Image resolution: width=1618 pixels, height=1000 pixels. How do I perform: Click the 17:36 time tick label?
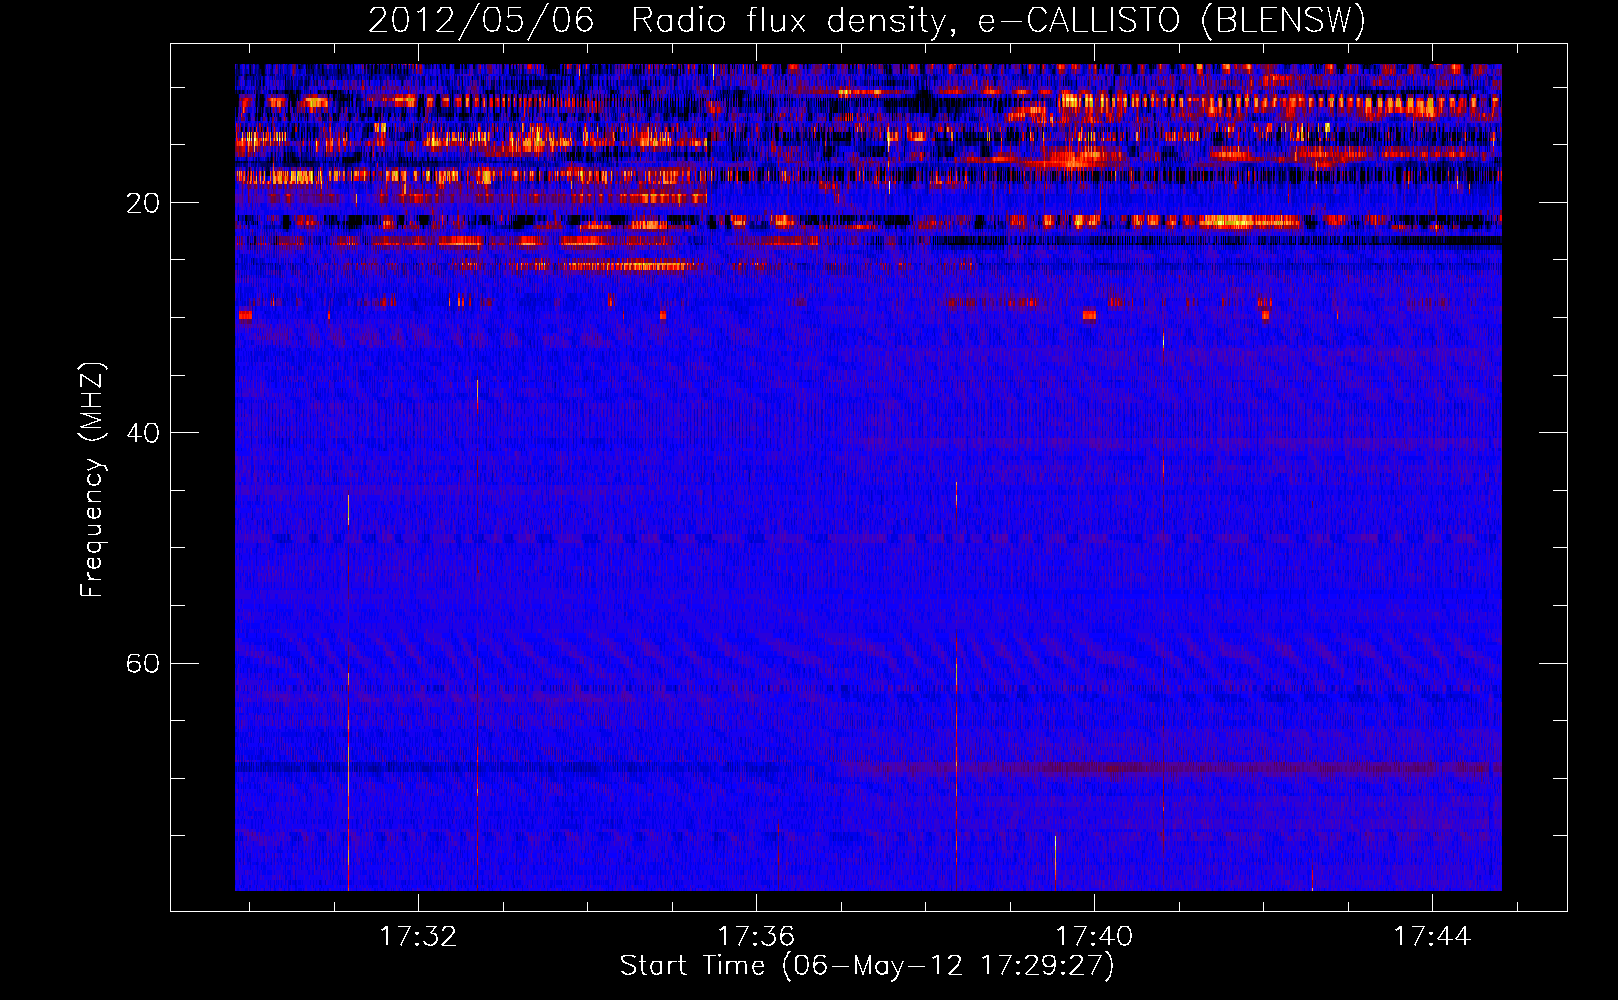pyautogui.click(x=756, y=936)
